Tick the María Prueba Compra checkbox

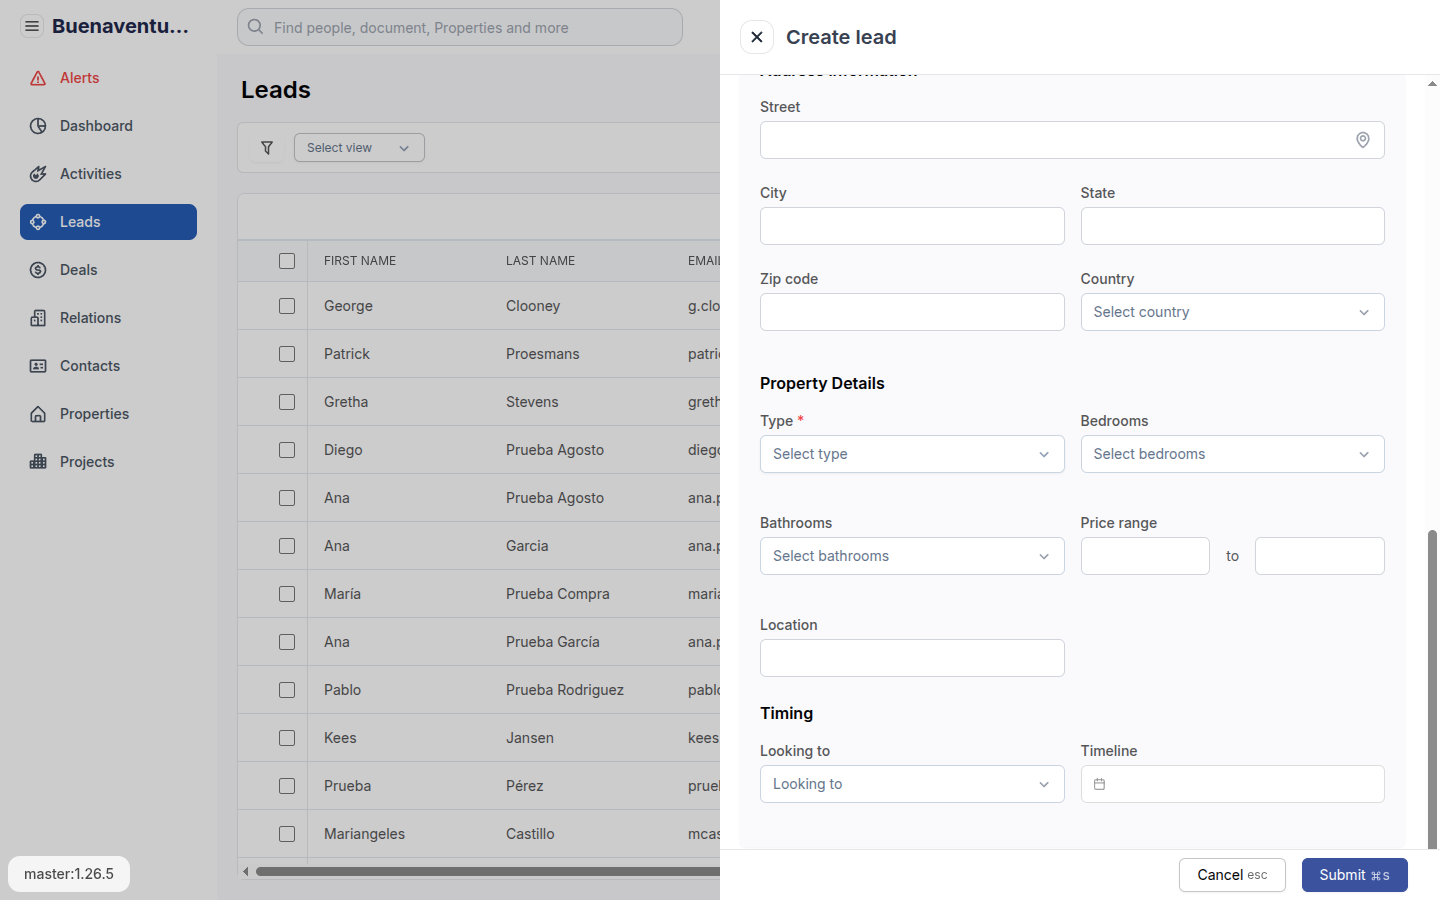(287, 594)
